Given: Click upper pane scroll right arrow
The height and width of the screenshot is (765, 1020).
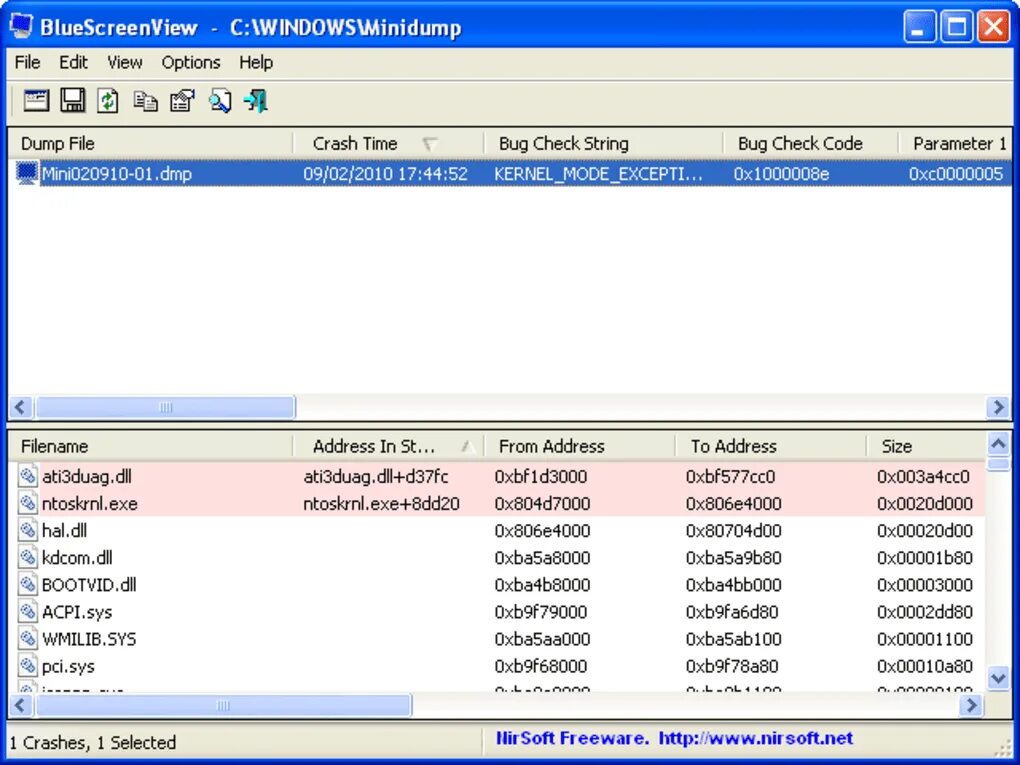Looking at the screenshot, I should 997,407.
